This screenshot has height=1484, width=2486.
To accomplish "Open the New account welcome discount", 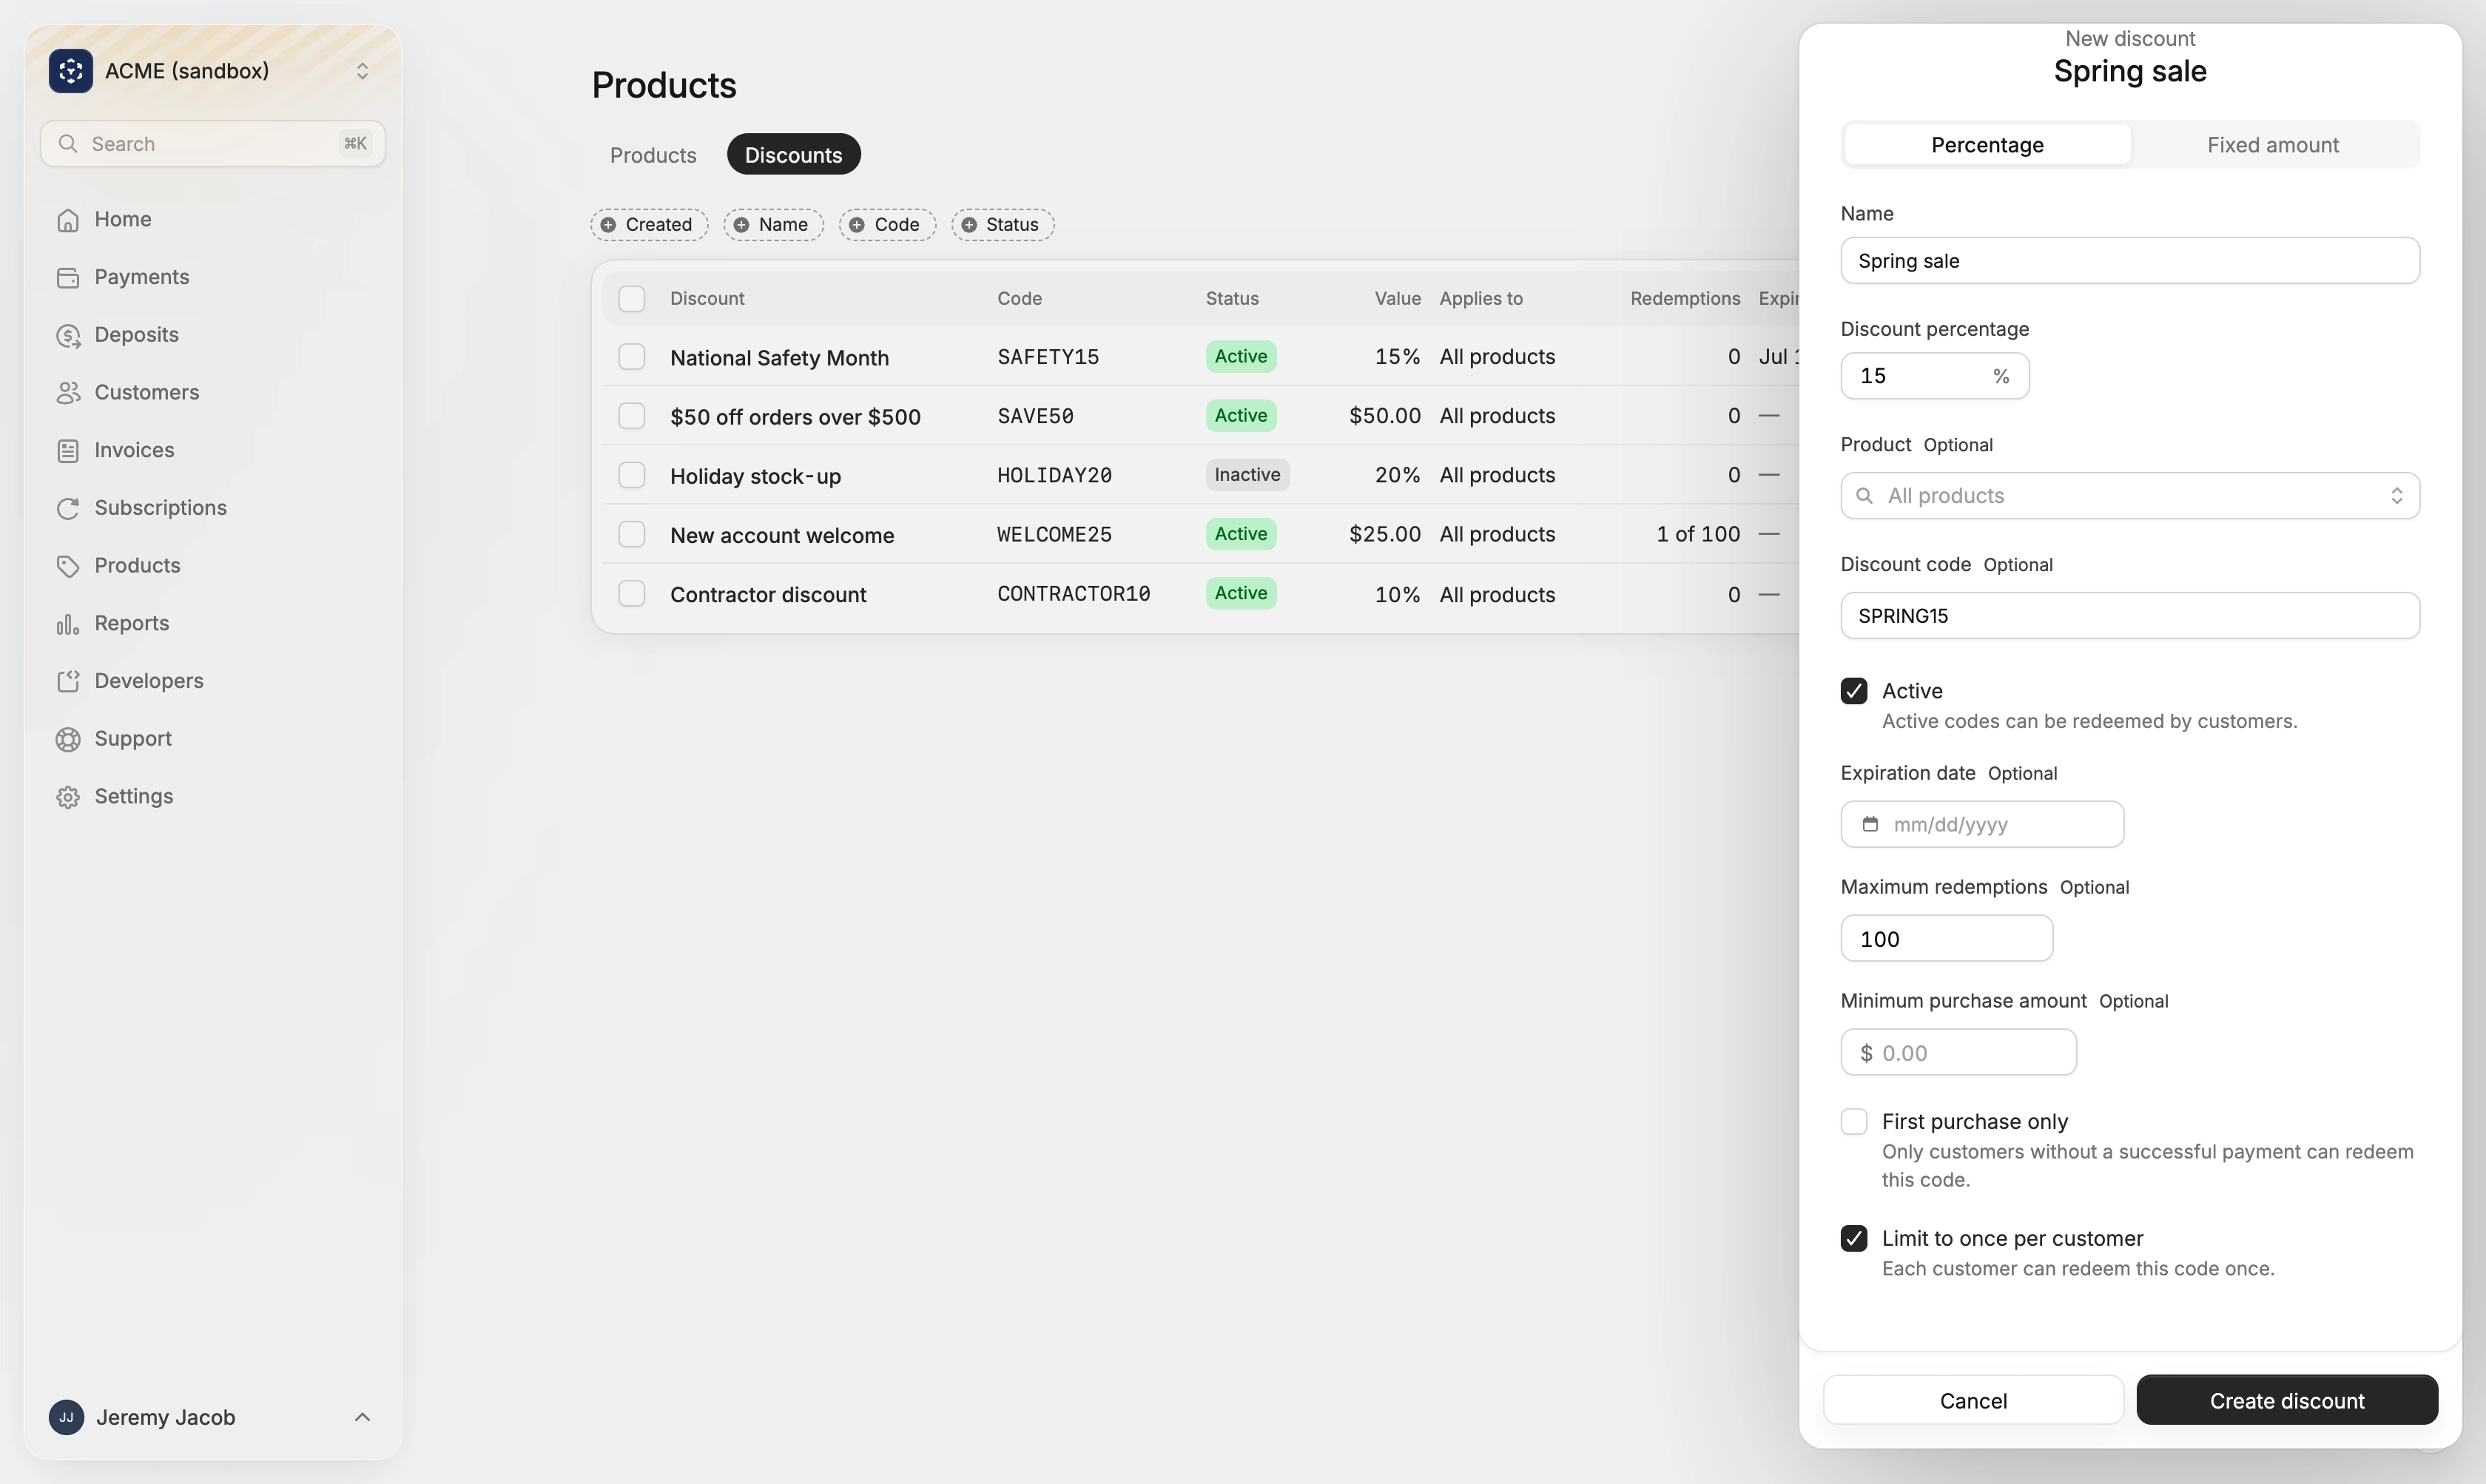I will 782,535.
